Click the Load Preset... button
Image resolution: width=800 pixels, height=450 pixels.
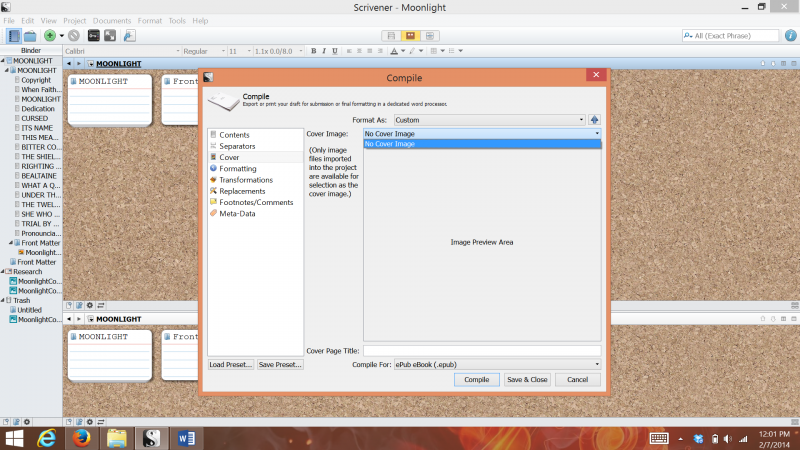[x=230, y=364]
